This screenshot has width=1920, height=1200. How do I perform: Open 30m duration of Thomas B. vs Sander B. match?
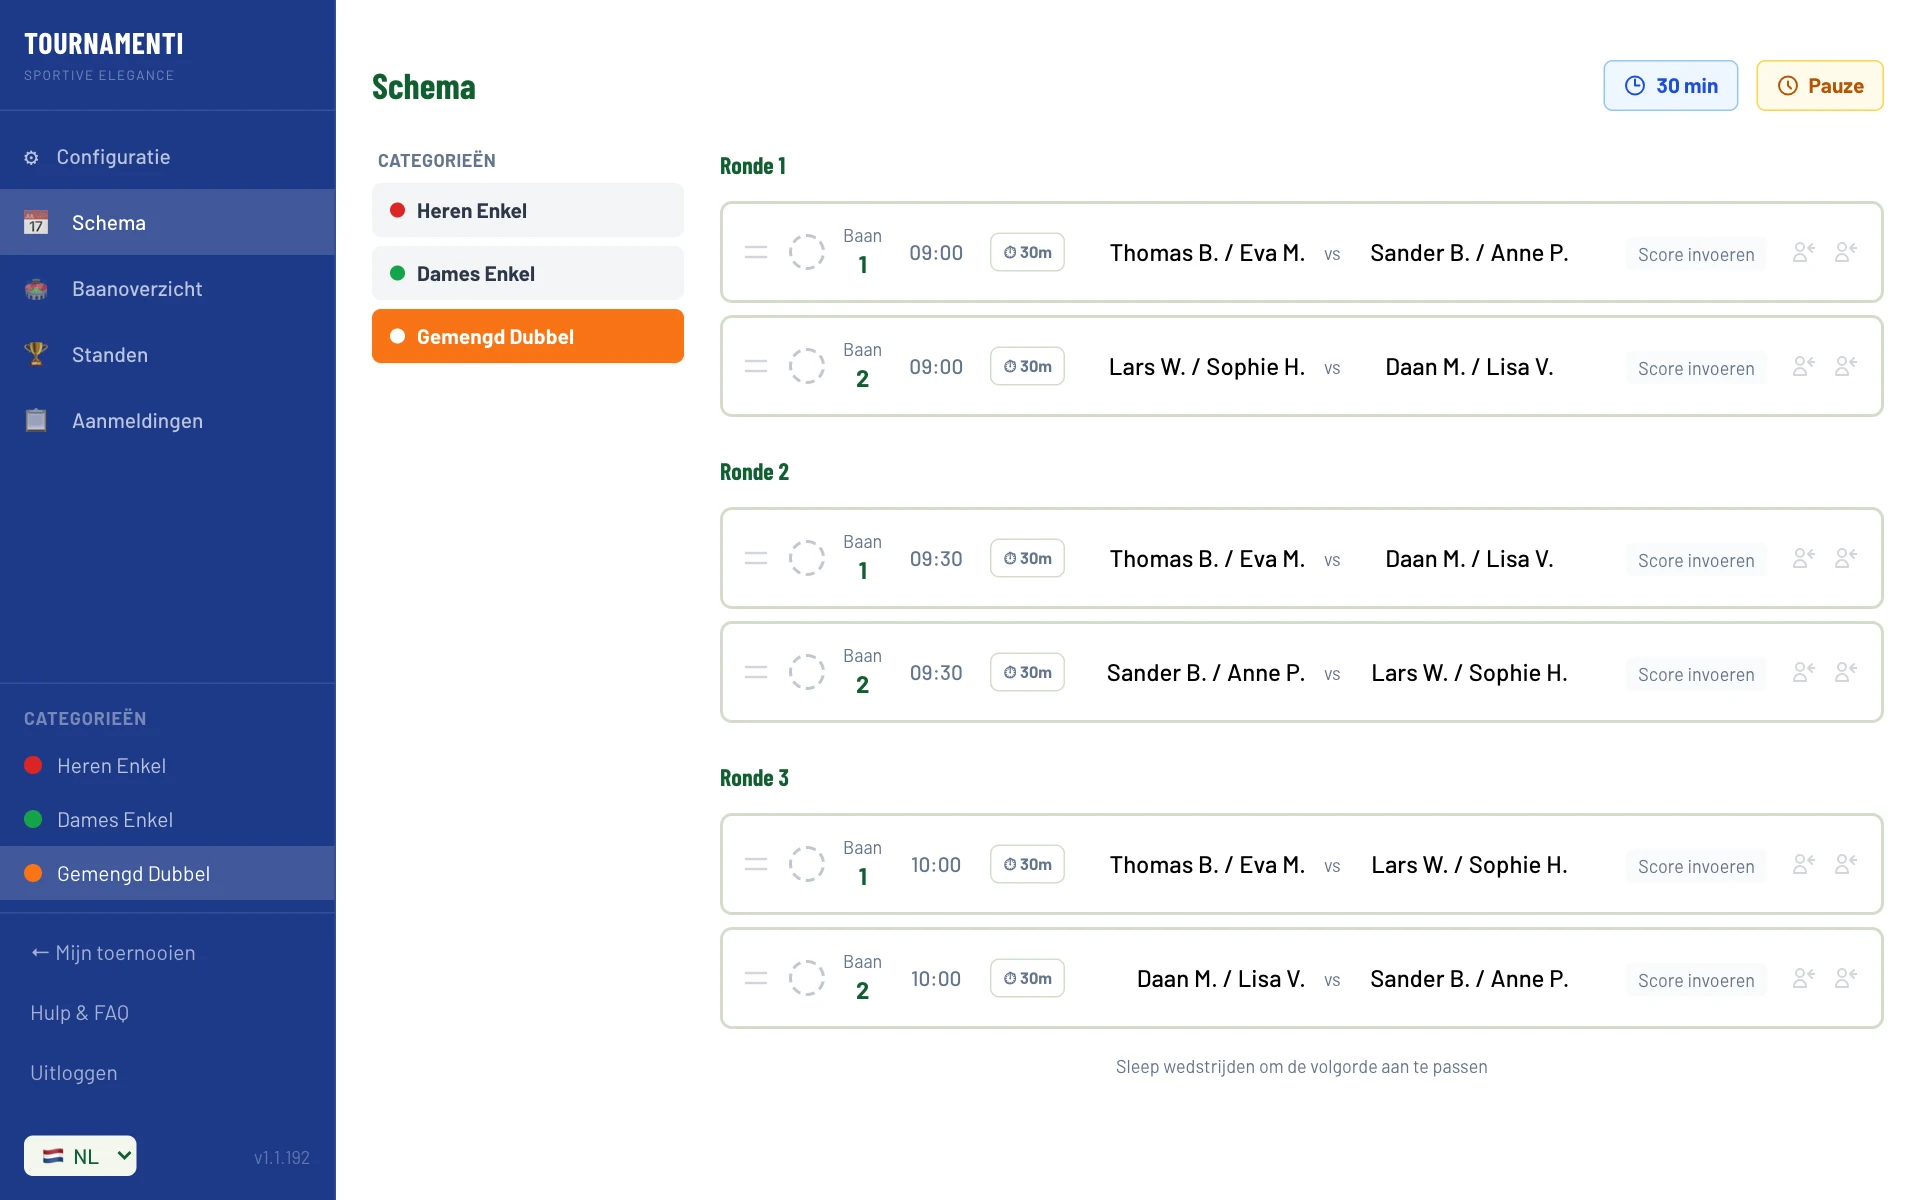(1027, 252)
